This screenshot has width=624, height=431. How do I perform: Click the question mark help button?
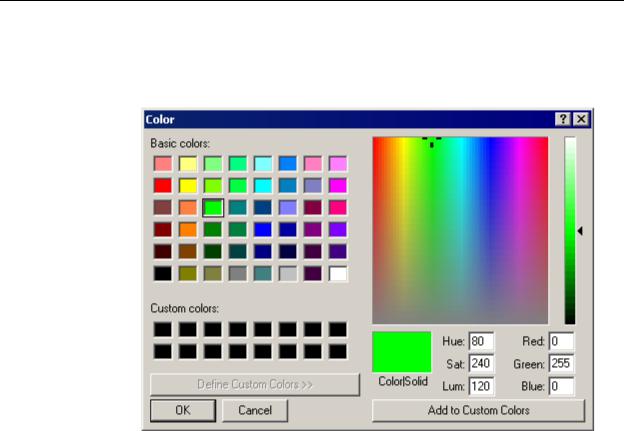[563, 119]
